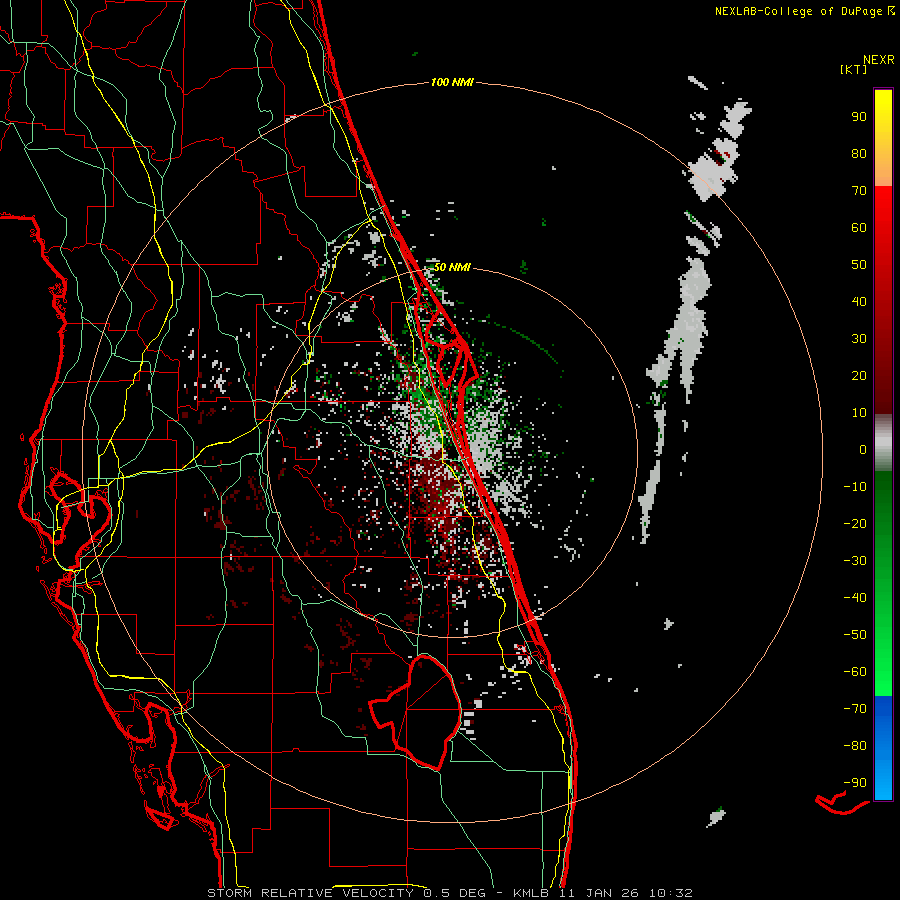Image resolution: width=900 pixels, height=900 pixels.
Task: Click the -20 value on the velocity scale
Action: [855, 524]
